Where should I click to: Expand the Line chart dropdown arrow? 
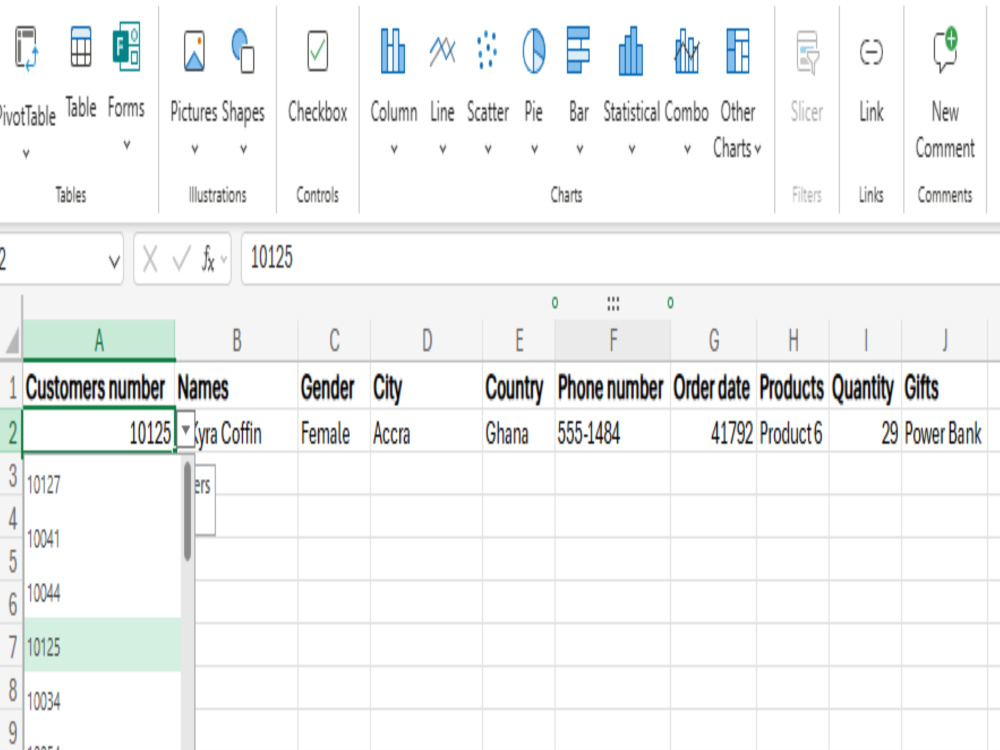click(x=442, y=149)
